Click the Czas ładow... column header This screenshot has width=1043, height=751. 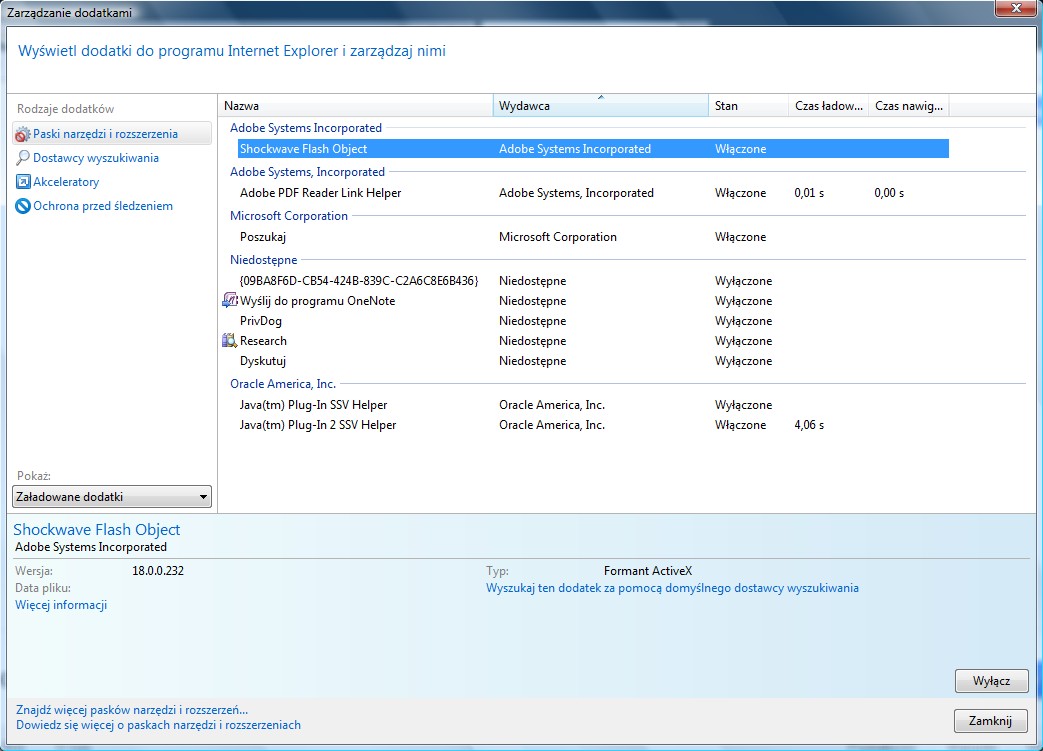(x=828, y=106)
